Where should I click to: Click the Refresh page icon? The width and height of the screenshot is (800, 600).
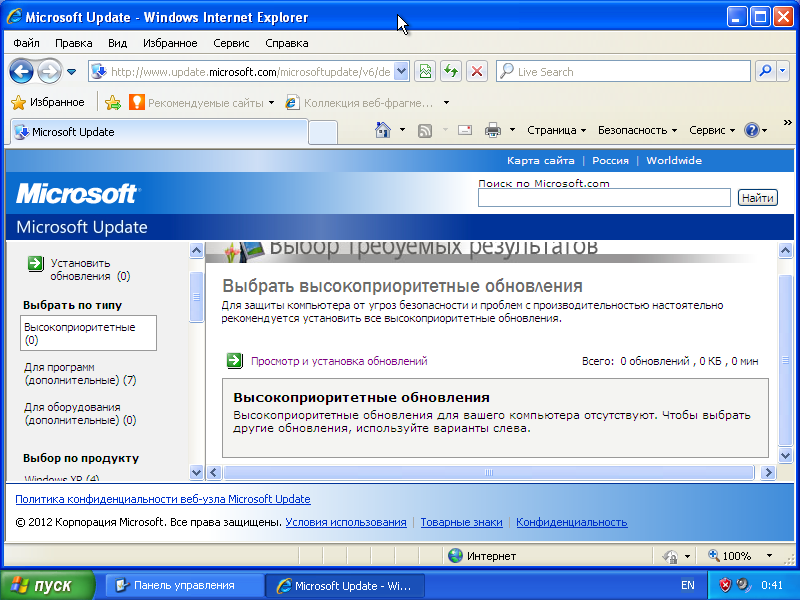click(x=451, y=71)
